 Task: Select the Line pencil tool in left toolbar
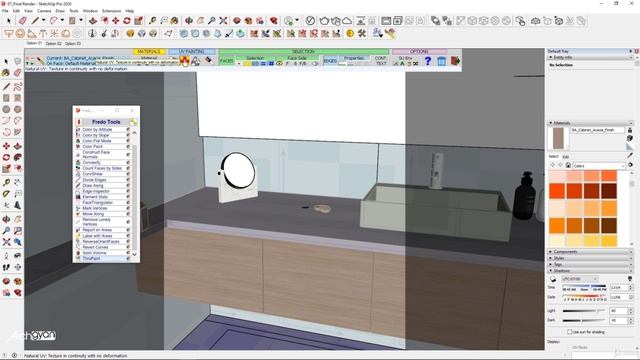click(x=6, y=87)
